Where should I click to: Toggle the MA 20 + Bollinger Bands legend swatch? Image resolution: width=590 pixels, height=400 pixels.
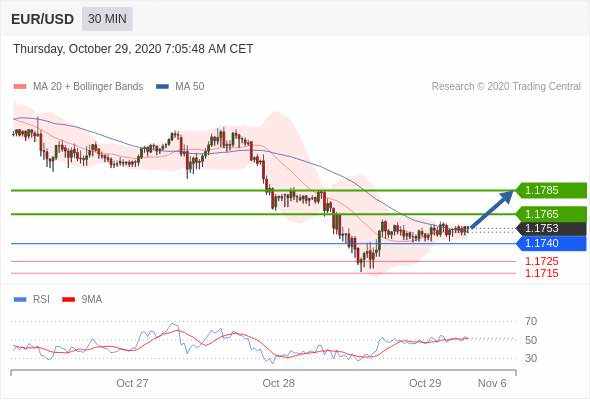point(20,87)
